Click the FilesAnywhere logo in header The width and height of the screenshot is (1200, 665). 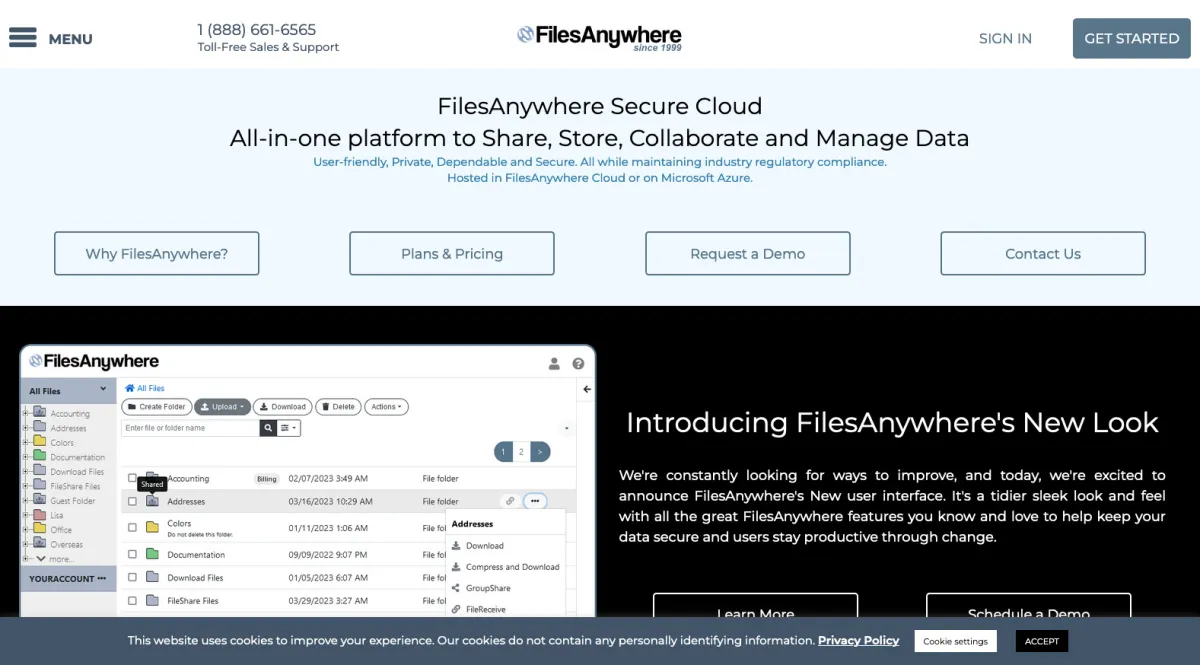pyautogui.click(x=599, y=37)
